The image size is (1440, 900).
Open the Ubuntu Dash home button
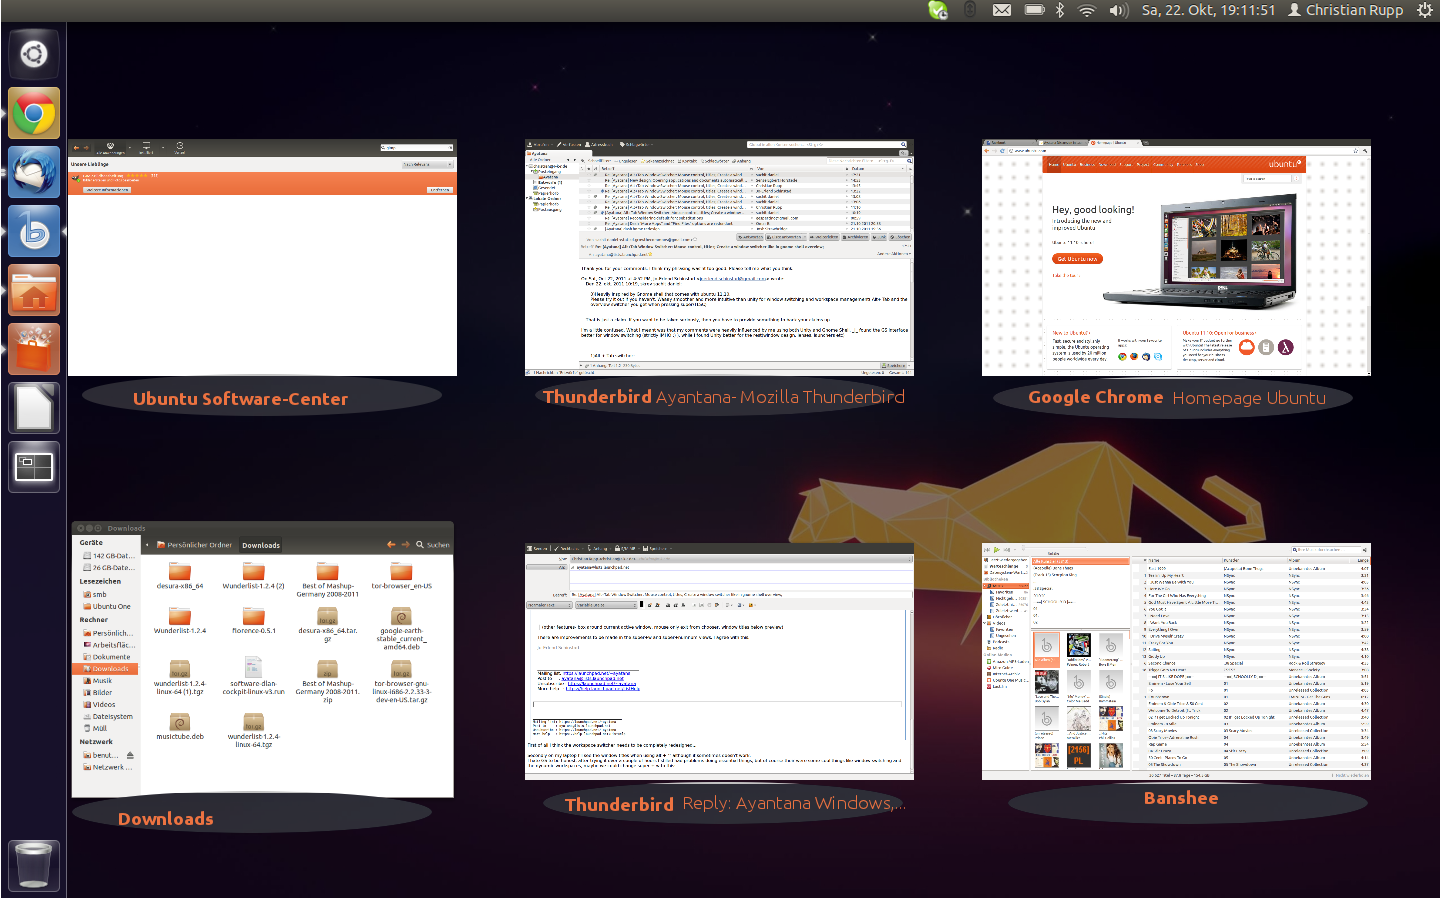pyautogui.click(x=34, y=54)
